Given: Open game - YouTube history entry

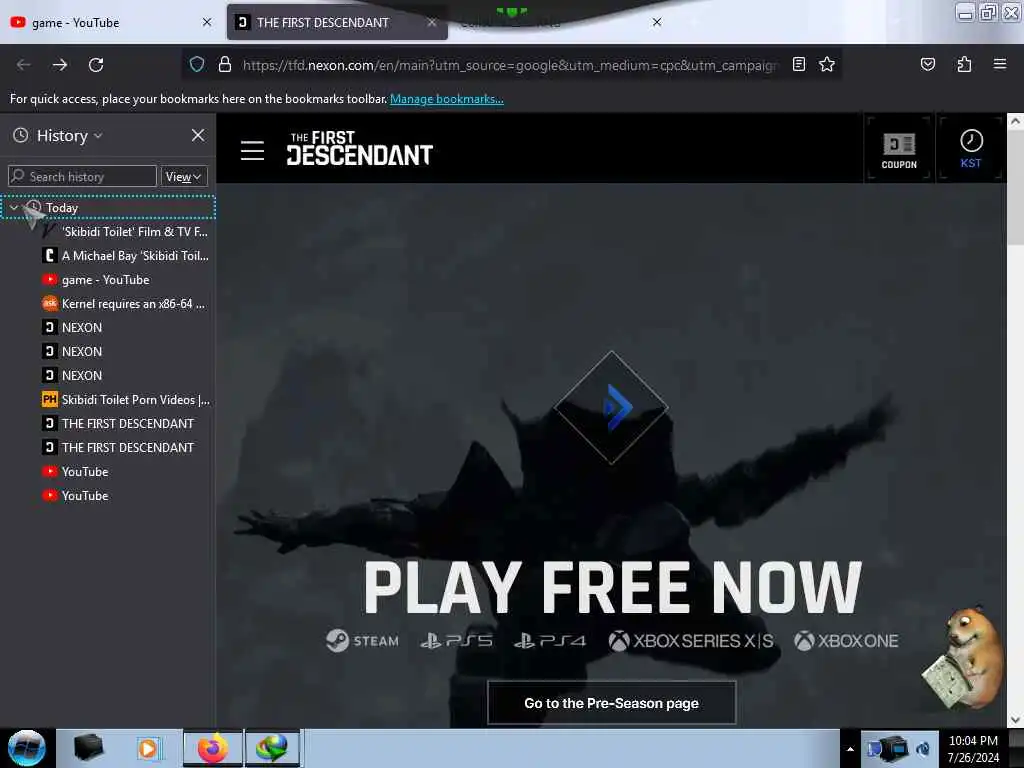Looking at the screenshot, I should (x=96, y=280).
